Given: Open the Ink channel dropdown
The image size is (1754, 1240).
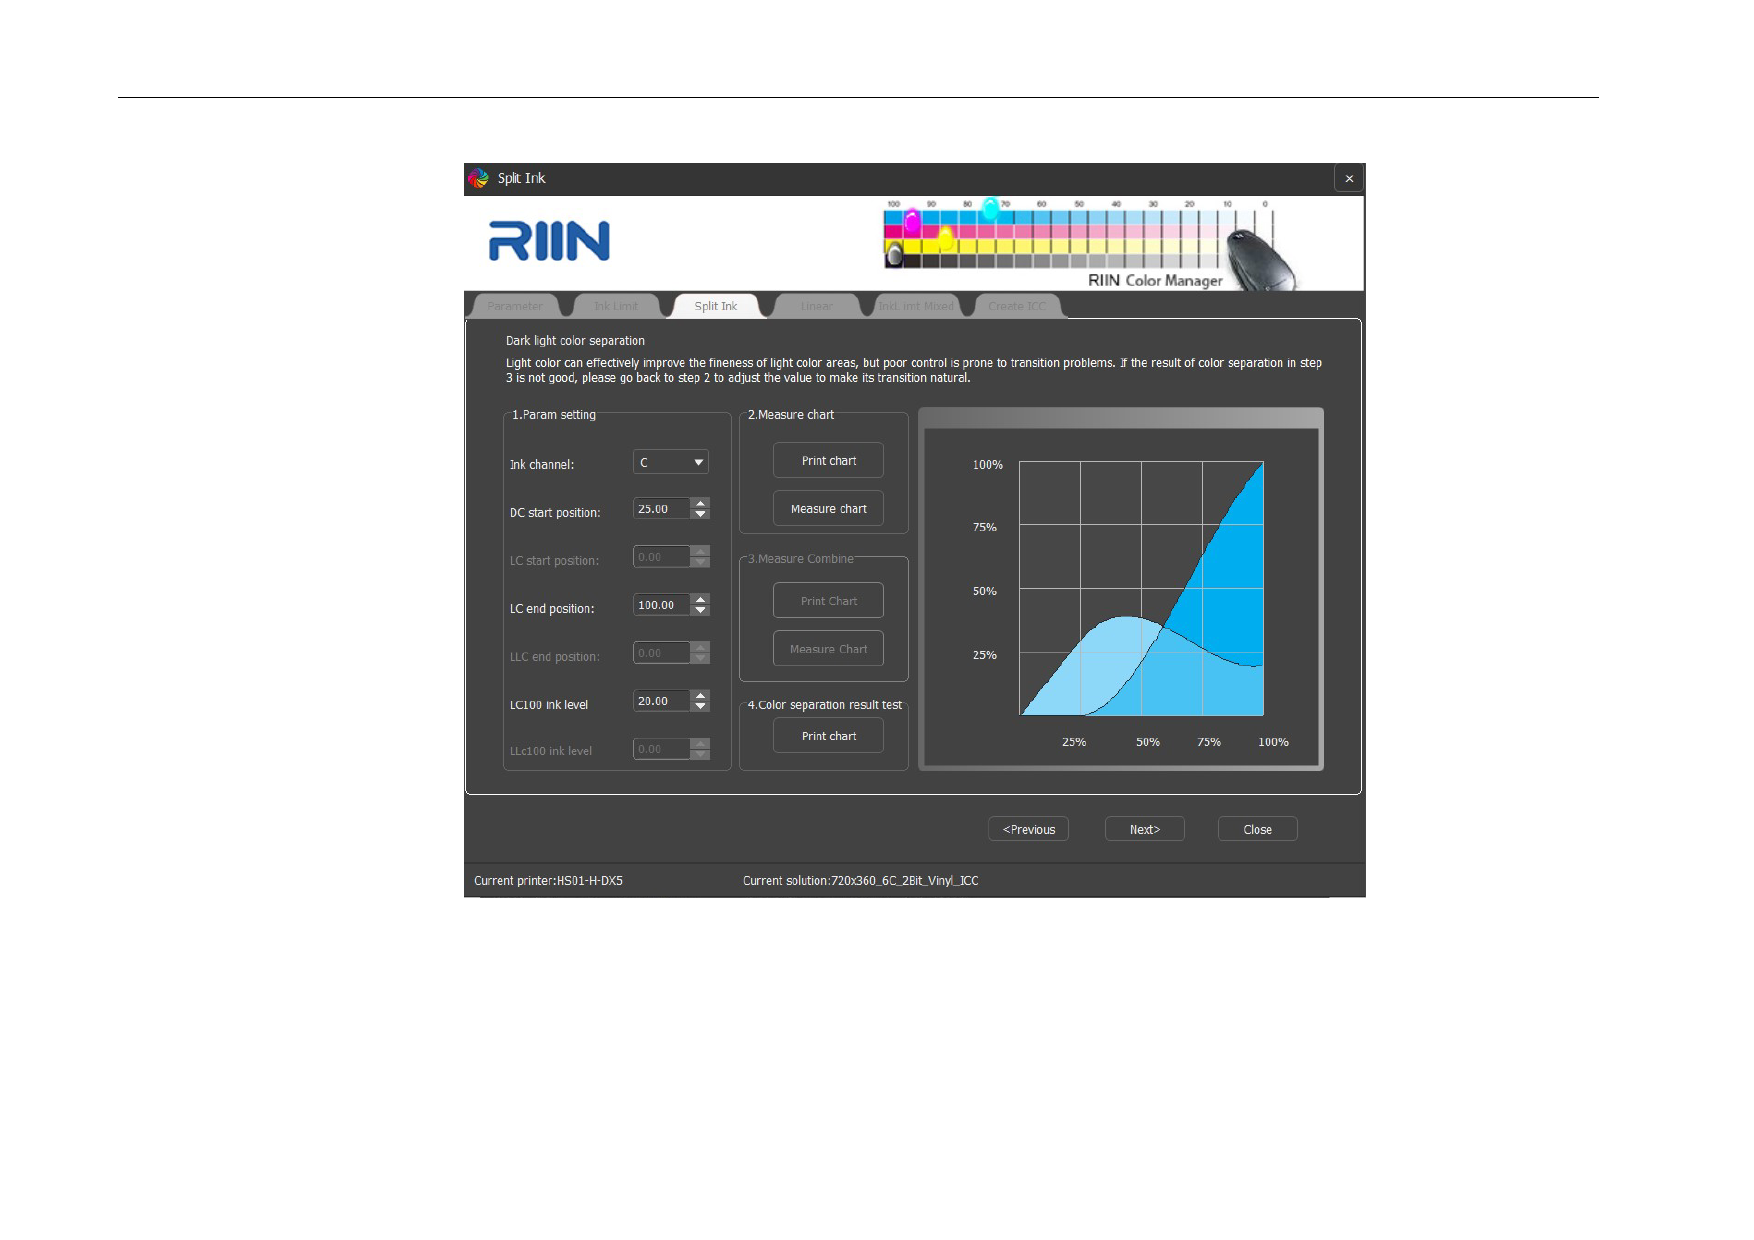Looking at the screenshot, I should [671, 462].
